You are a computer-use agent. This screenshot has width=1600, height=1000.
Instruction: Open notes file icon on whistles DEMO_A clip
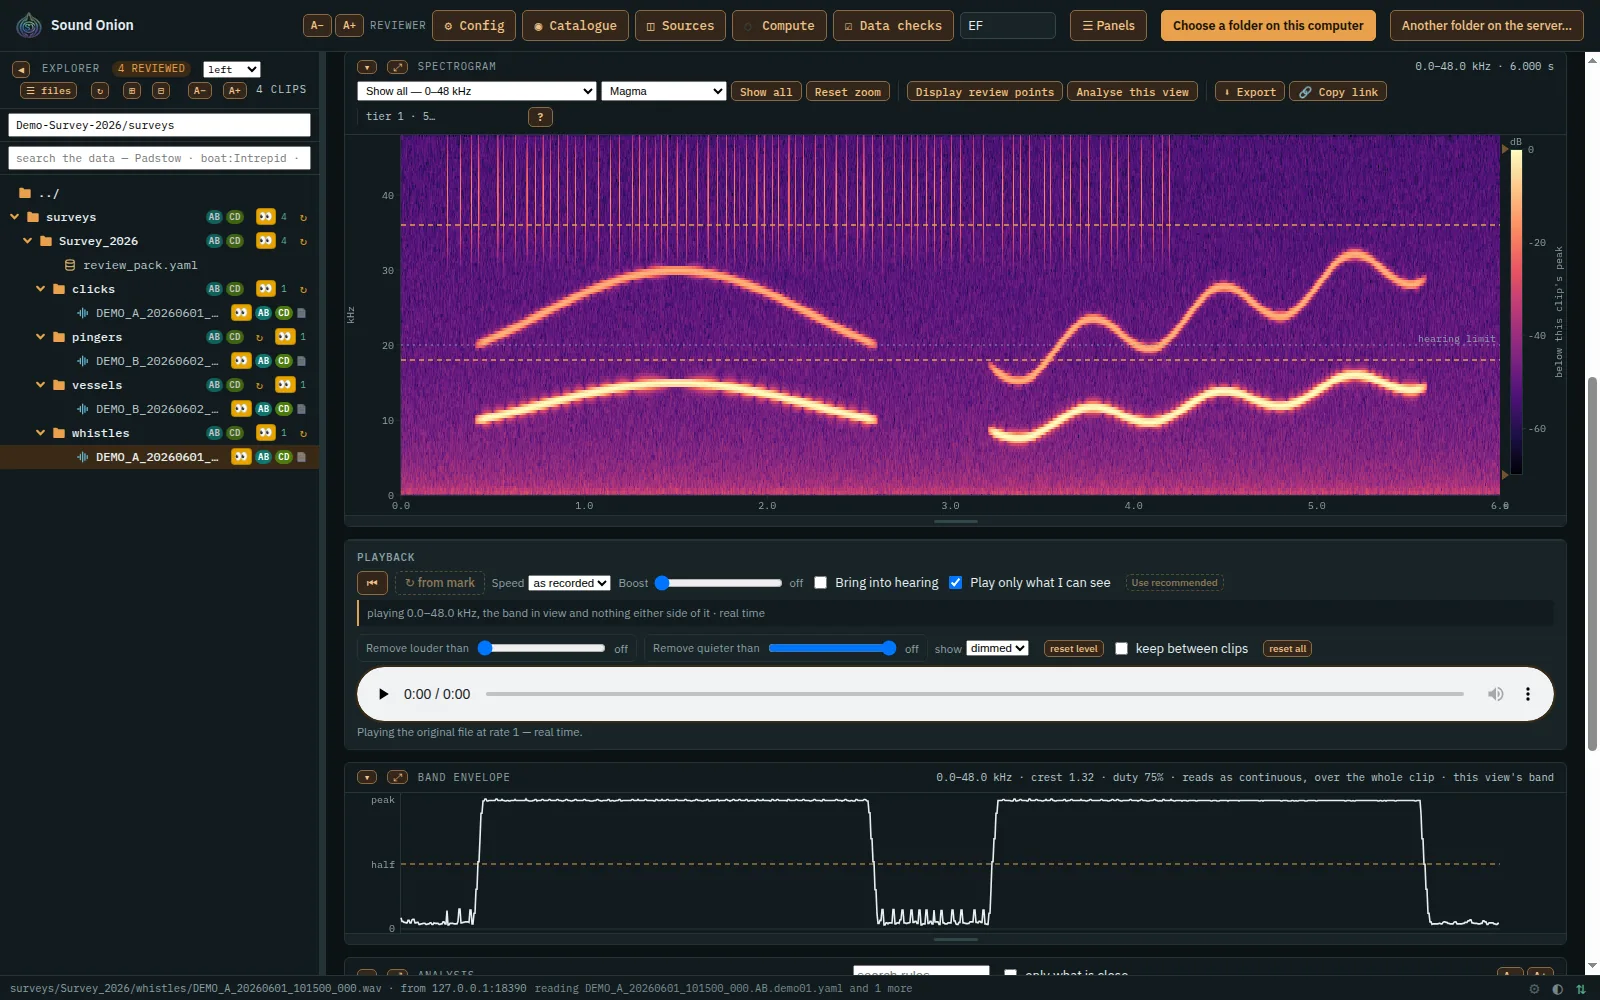coord(301,457)
